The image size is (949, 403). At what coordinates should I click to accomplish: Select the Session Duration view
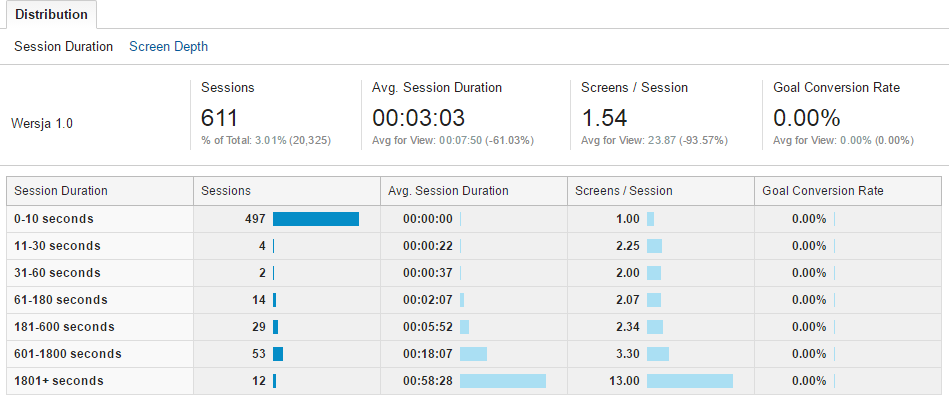[63, 47]
